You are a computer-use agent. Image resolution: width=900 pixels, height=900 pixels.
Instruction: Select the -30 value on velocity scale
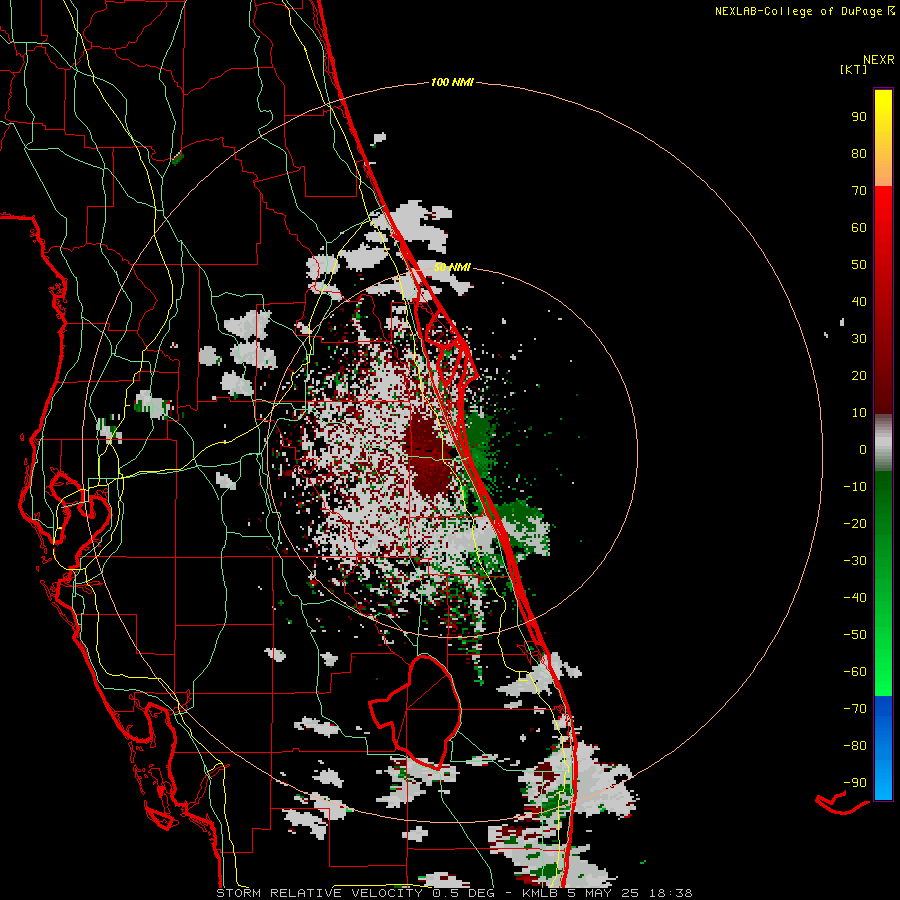click(x=855, y=561)
